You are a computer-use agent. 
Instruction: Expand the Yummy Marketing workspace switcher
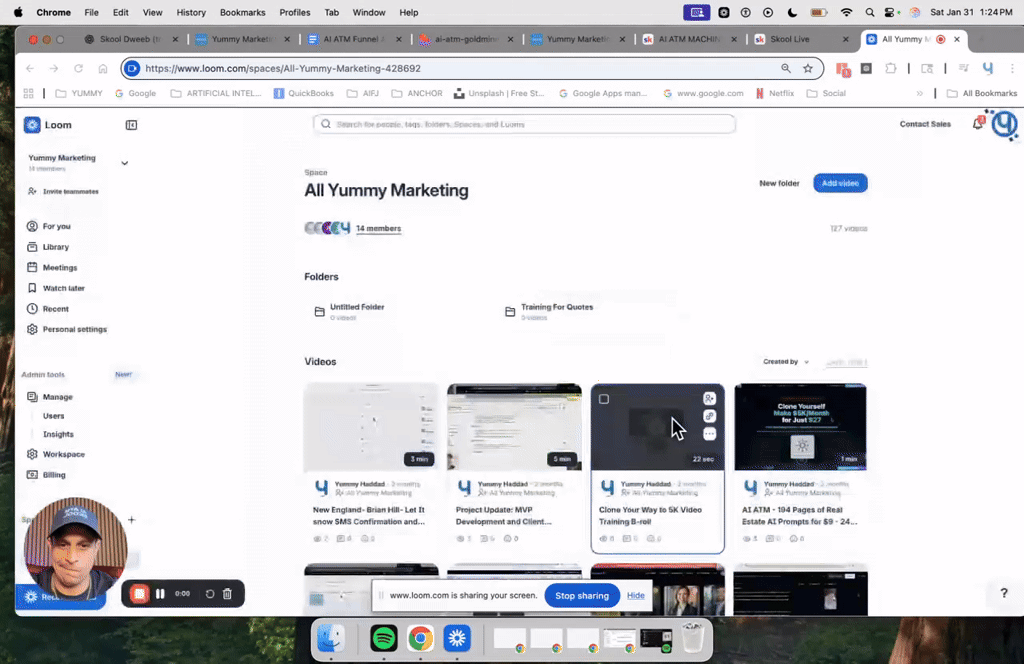124,162
